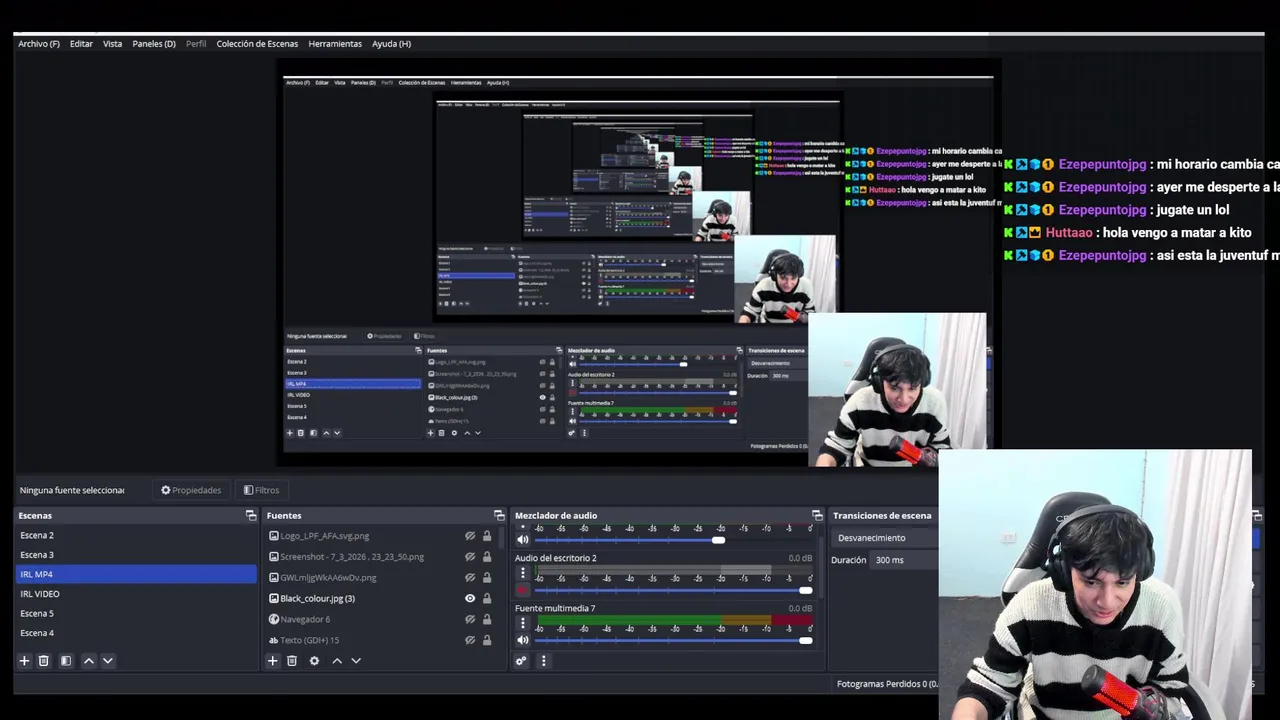Screen dimensions: 1280x720
Task: Show the Screenshot - 7_3_2026 source
Action: point(470,557)
